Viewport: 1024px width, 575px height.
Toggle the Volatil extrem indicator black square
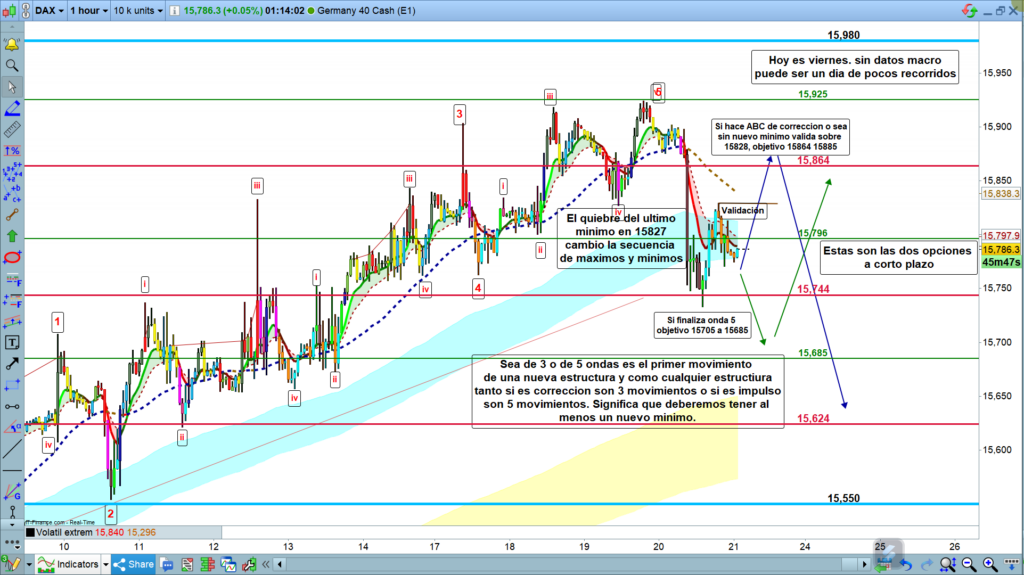coord(29,533)
